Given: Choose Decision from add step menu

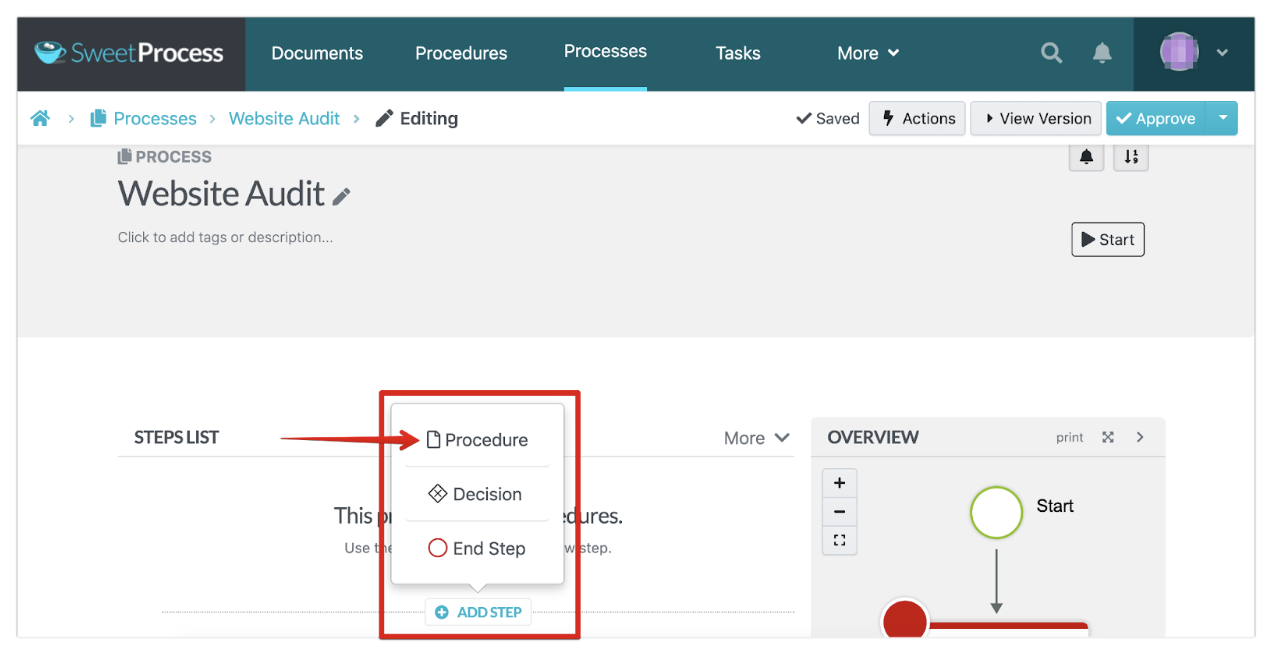Looking at the screenshot, I should 476,494.
